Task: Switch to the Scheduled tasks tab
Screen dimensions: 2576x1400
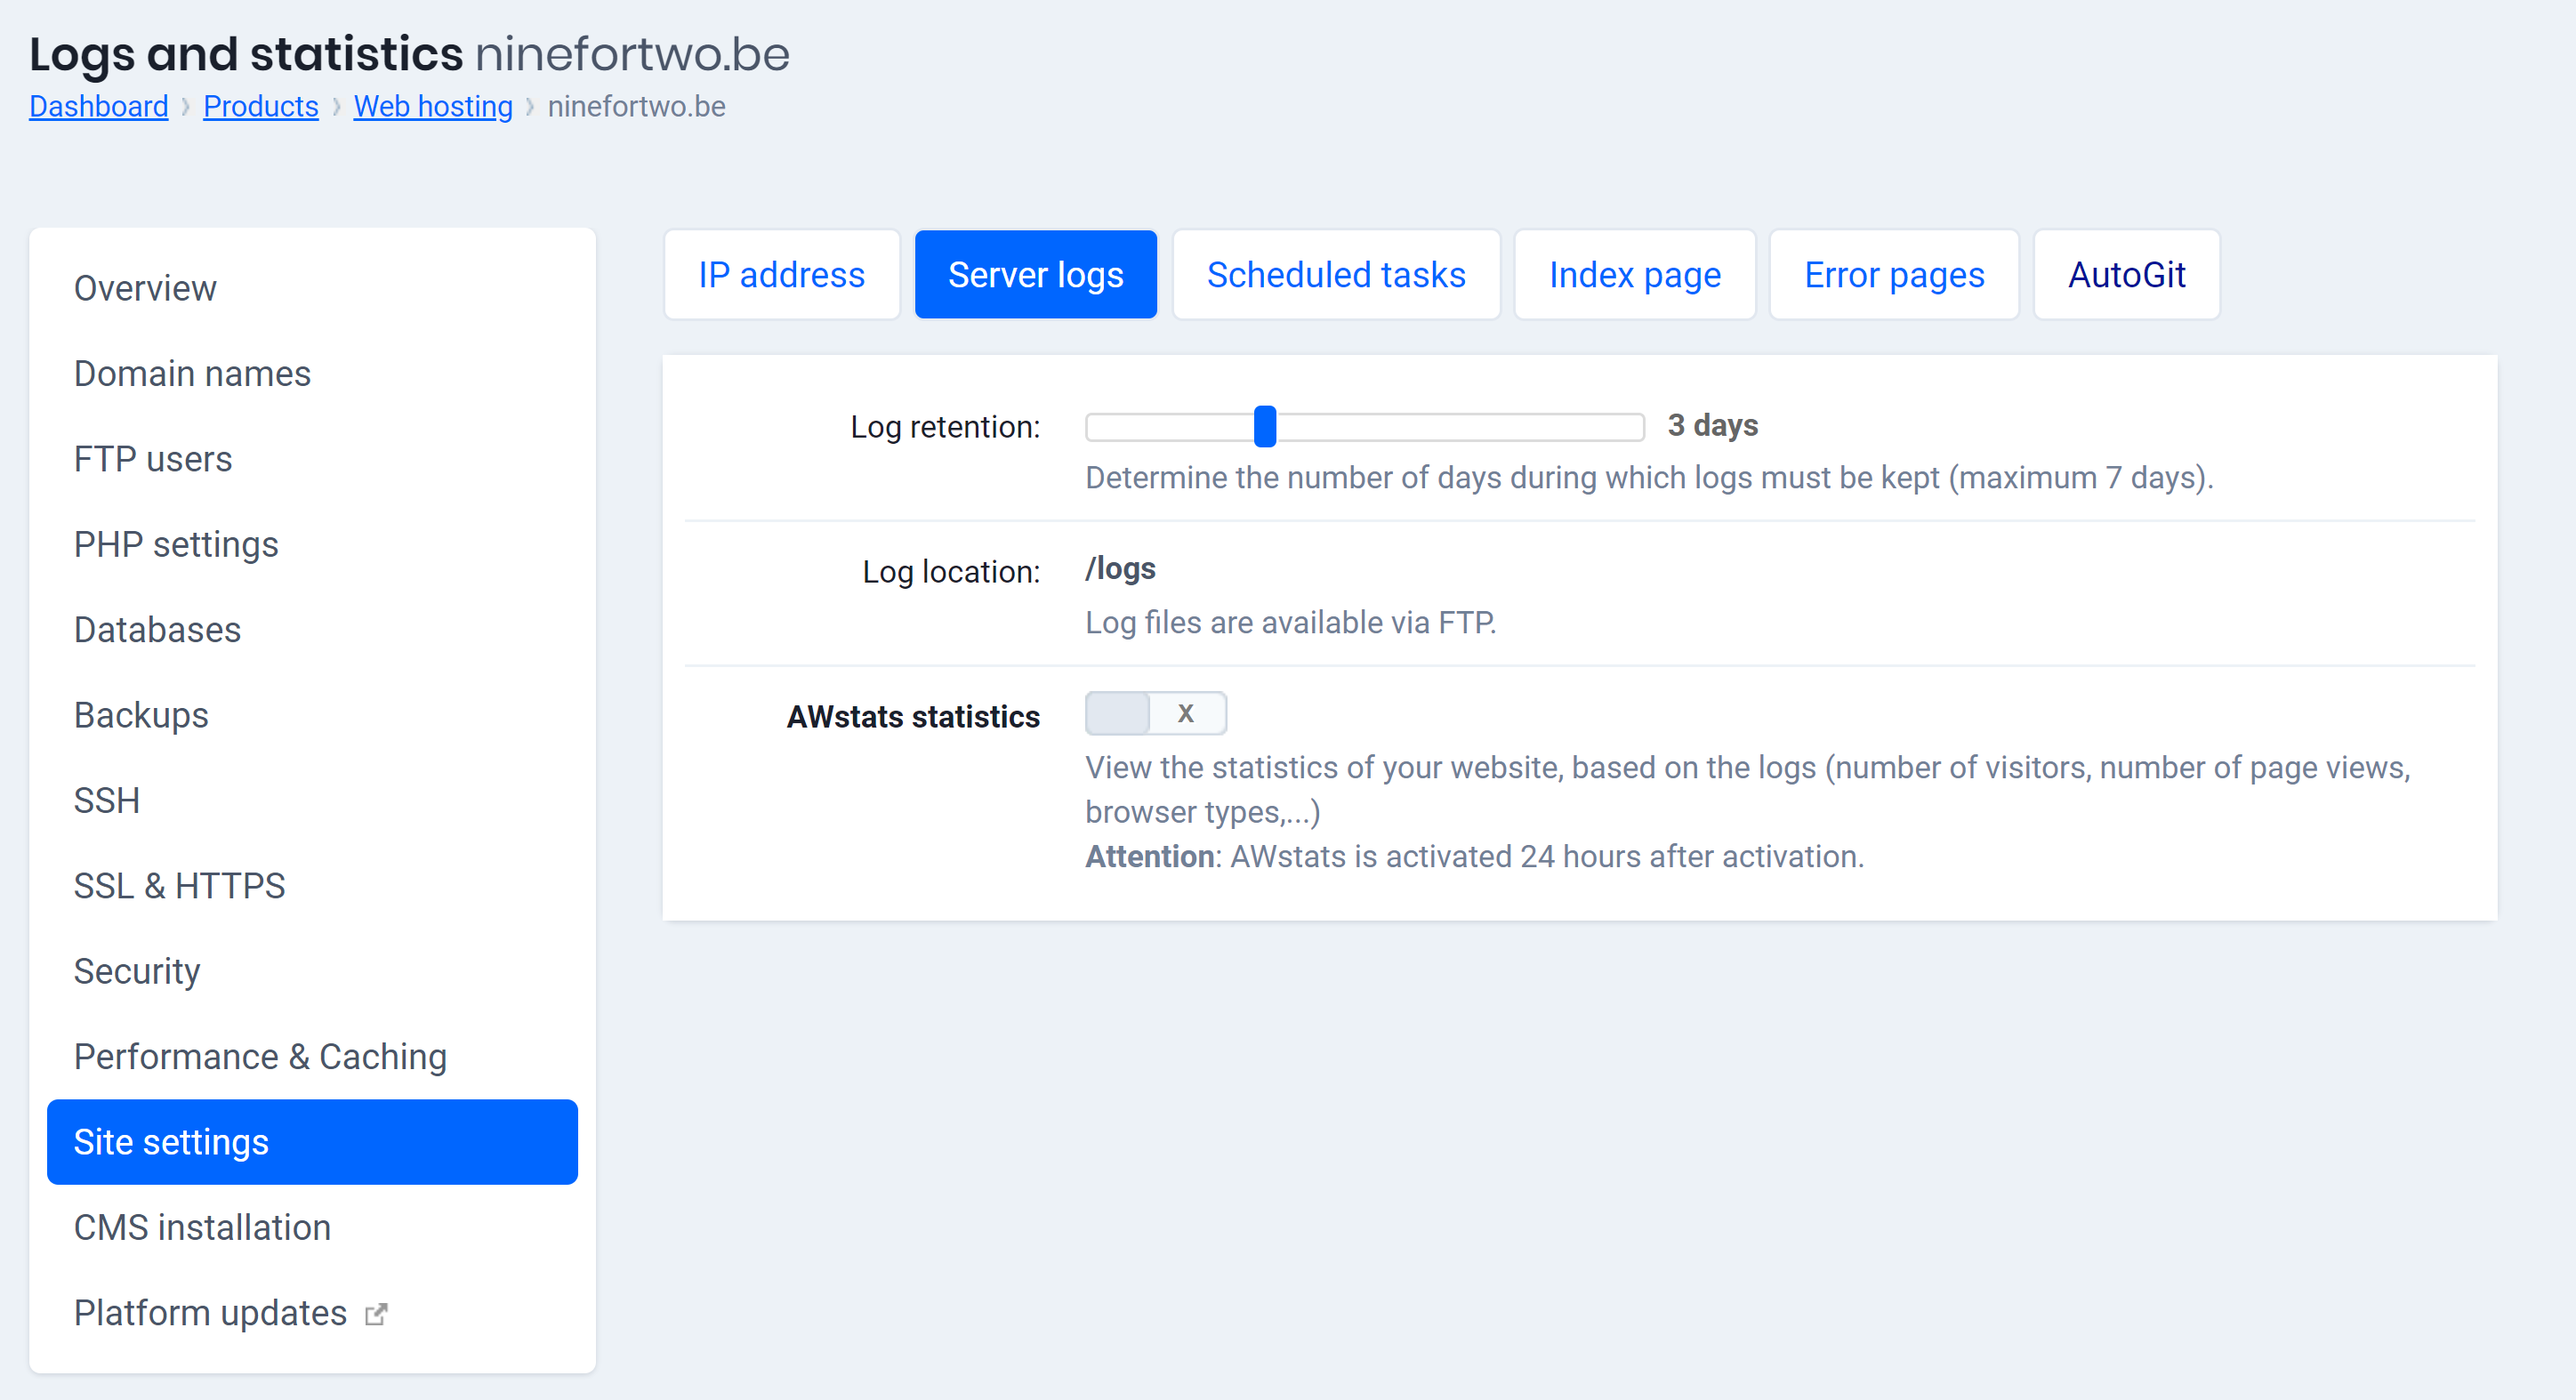Action: pos(1336,275)
